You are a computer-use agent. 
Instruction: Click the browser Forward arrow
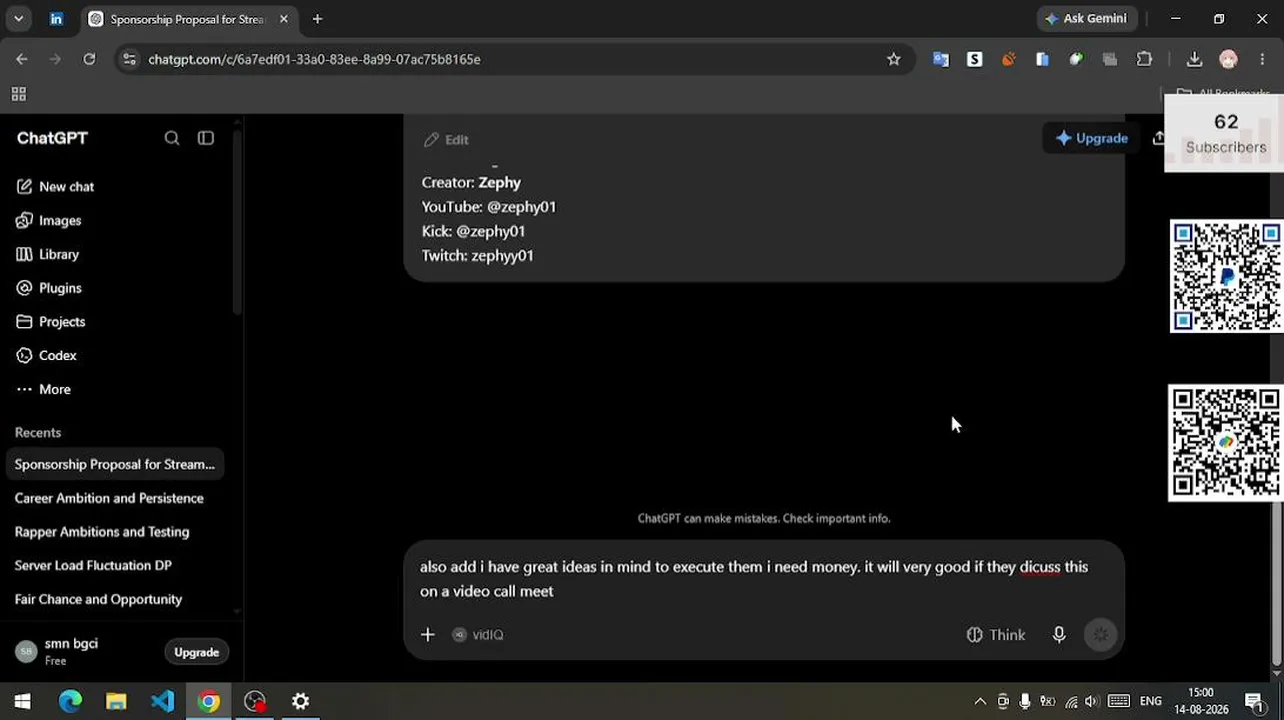[55, 60]
